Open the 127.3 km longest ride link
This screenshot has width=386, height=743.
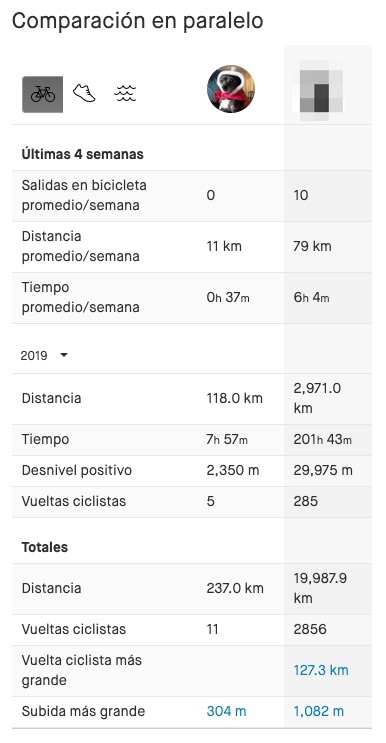coord(321,671)
